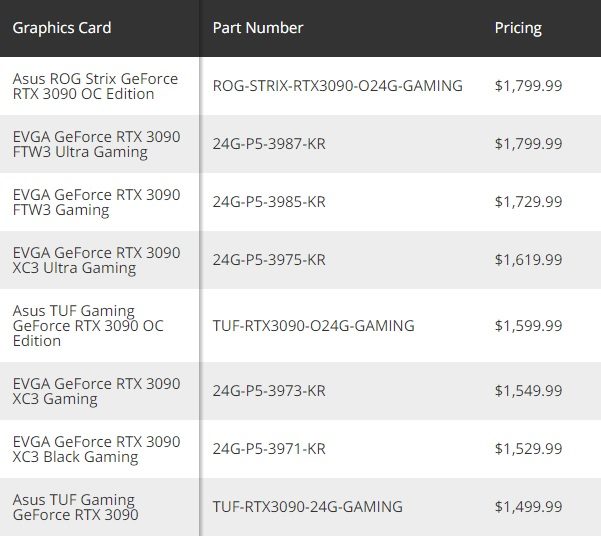The height and width of the screenshot is (536, 601).
Task: Select EVGA GeForce RTX 3090 FTW3 Gaming name
Action: [96, 202]
